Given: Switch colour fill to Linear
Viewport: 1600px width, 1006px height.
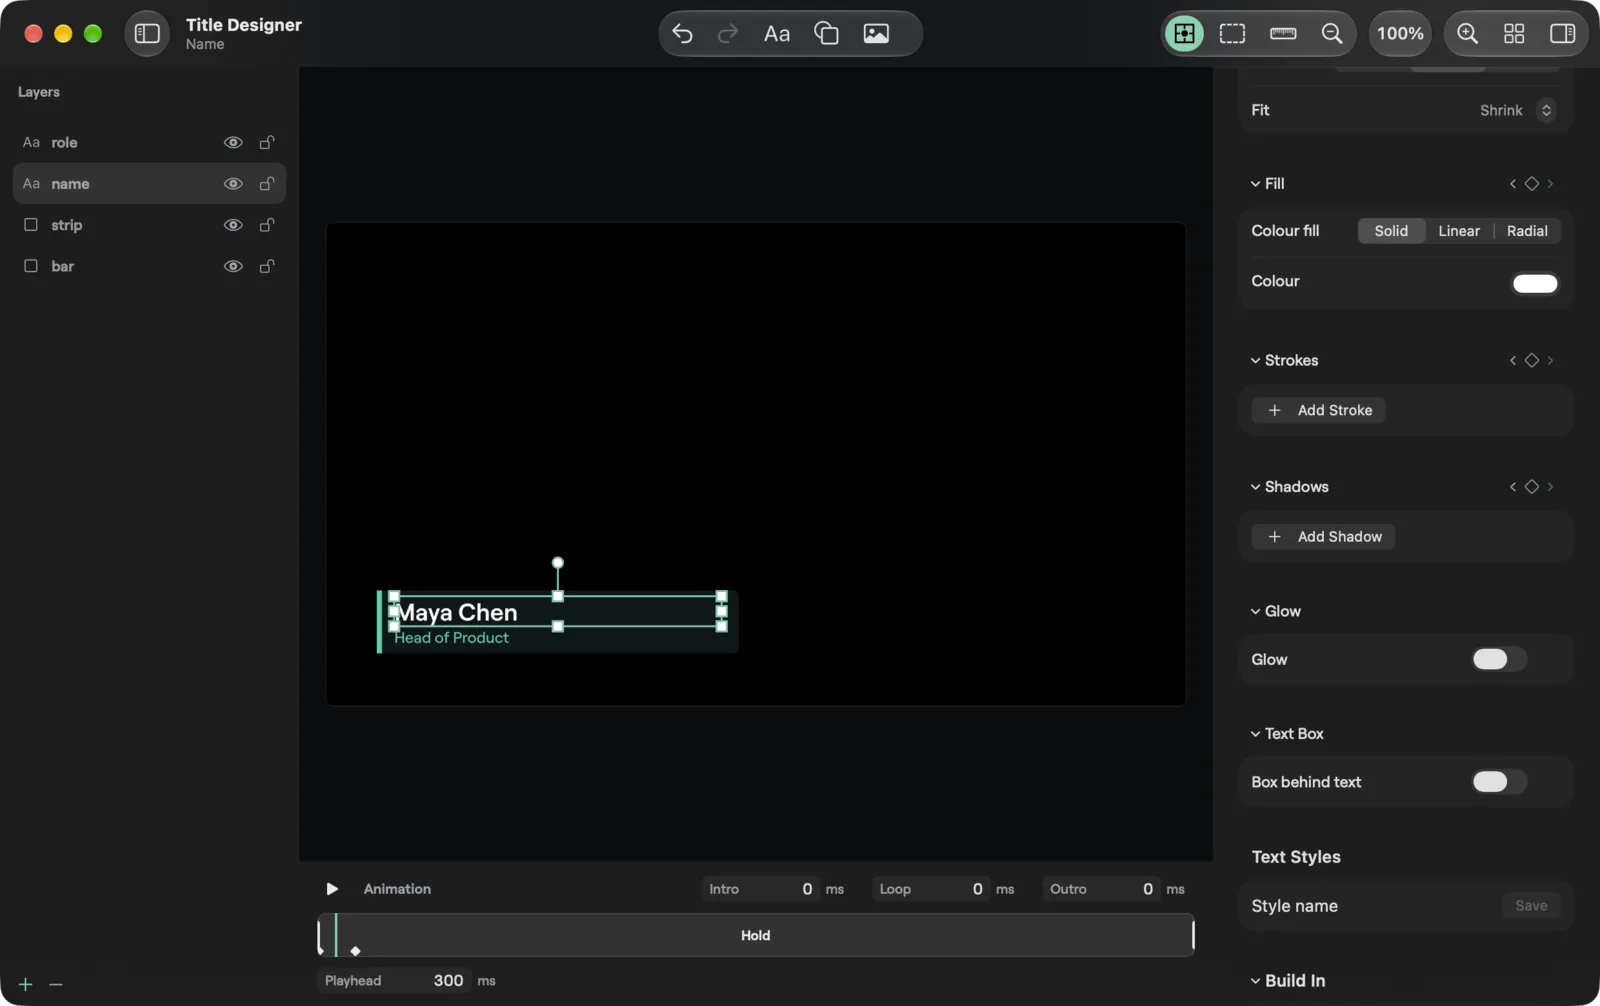Looking at the screenshot, I should (x=1459, y=231).
